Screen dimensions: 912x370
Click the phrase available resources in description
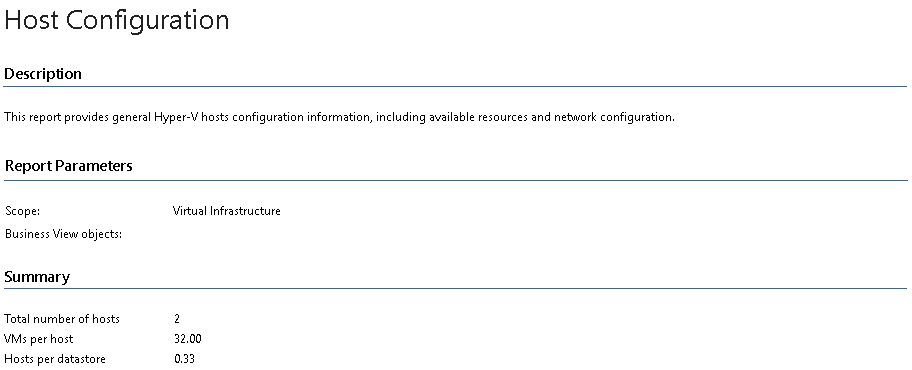pyautogui.click(x=480, y=117)
